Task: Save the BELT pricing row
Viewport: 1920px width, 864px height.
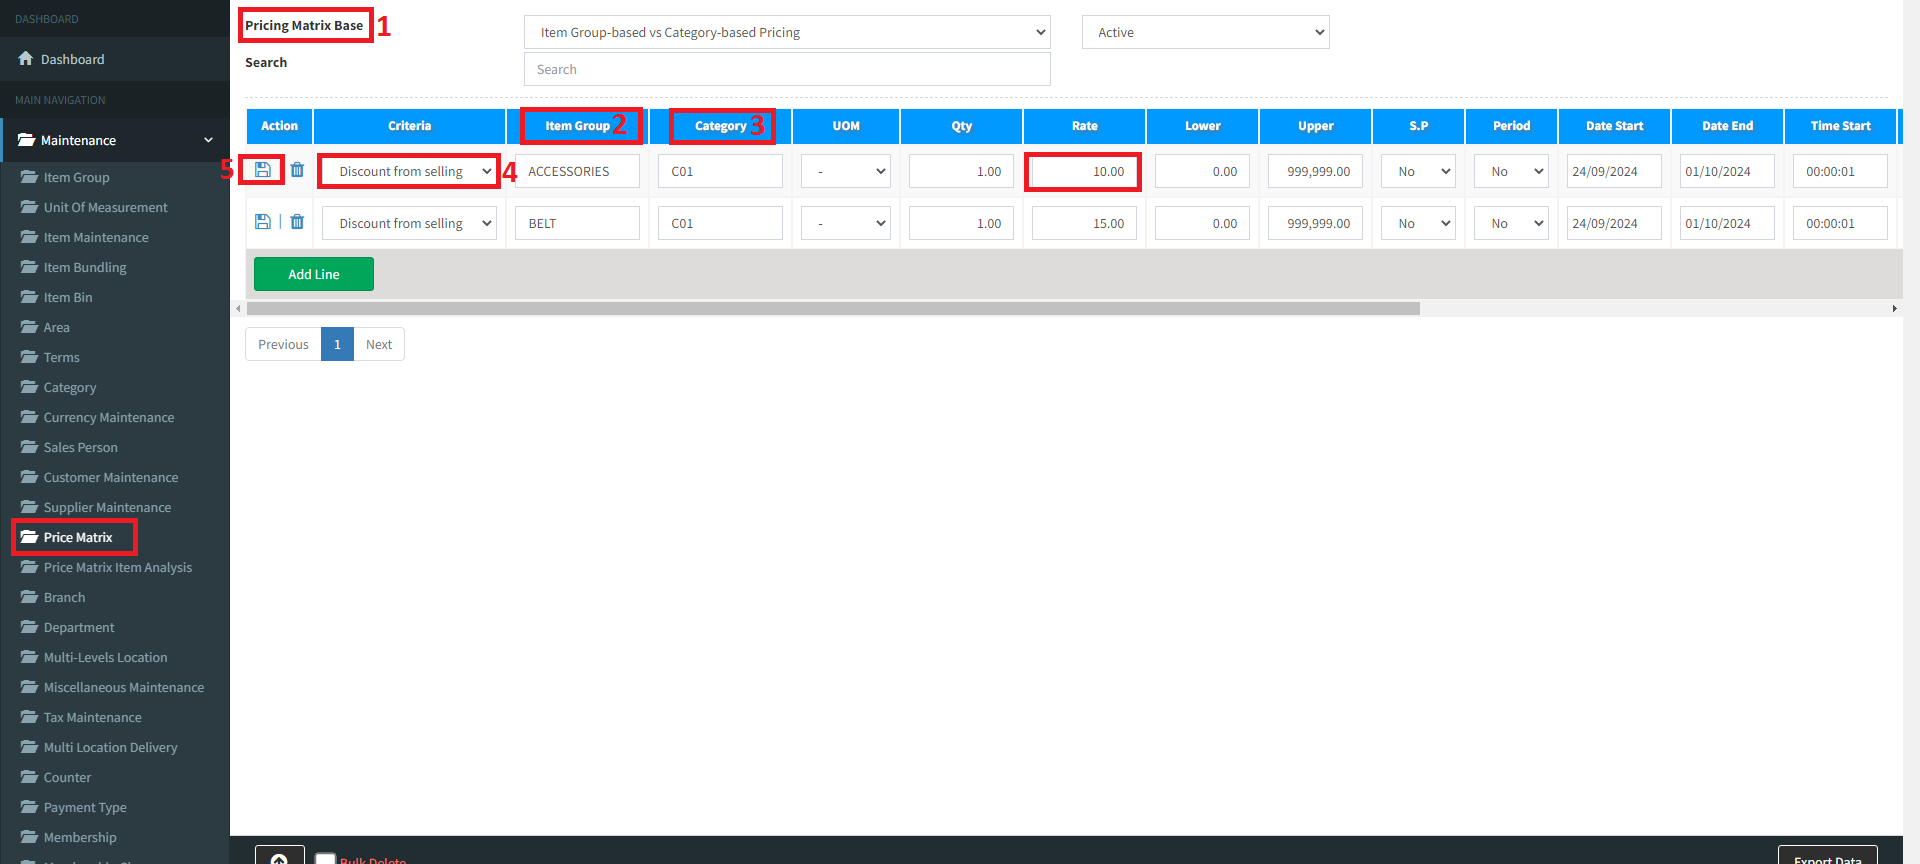Action: click(262, 222)
